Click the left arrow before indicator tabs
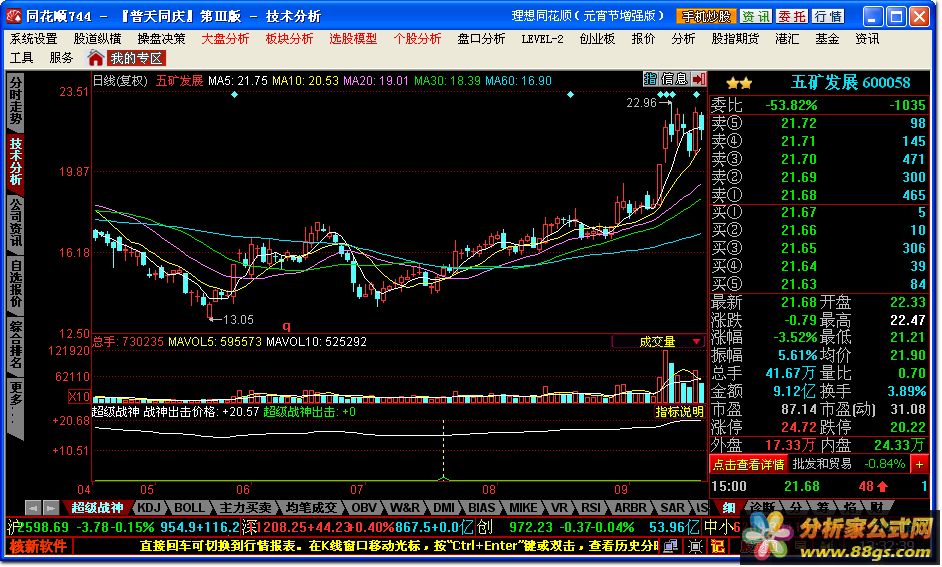This screenshot has height=567, width=942. point(33,508)
